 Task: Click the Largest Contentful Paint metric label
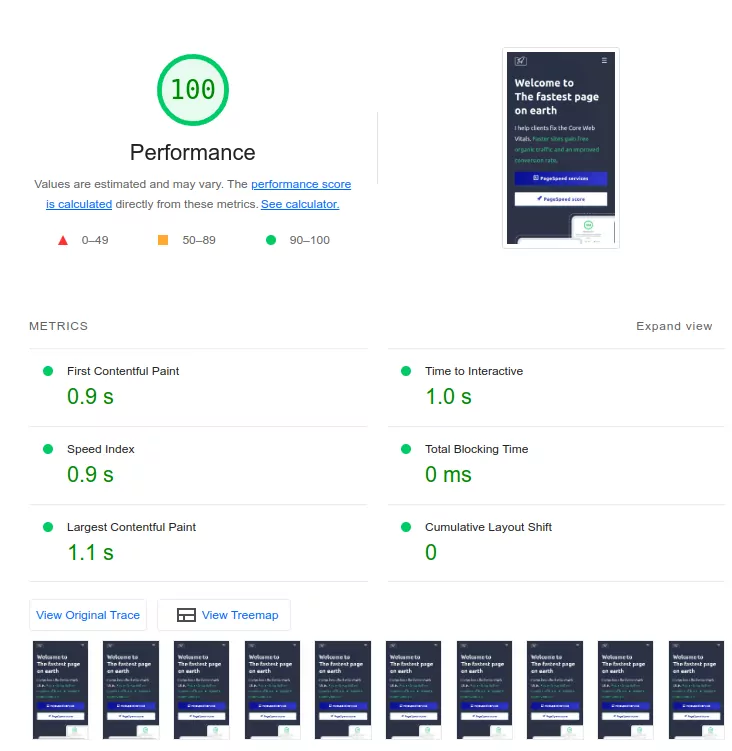(x=131, y=527)
